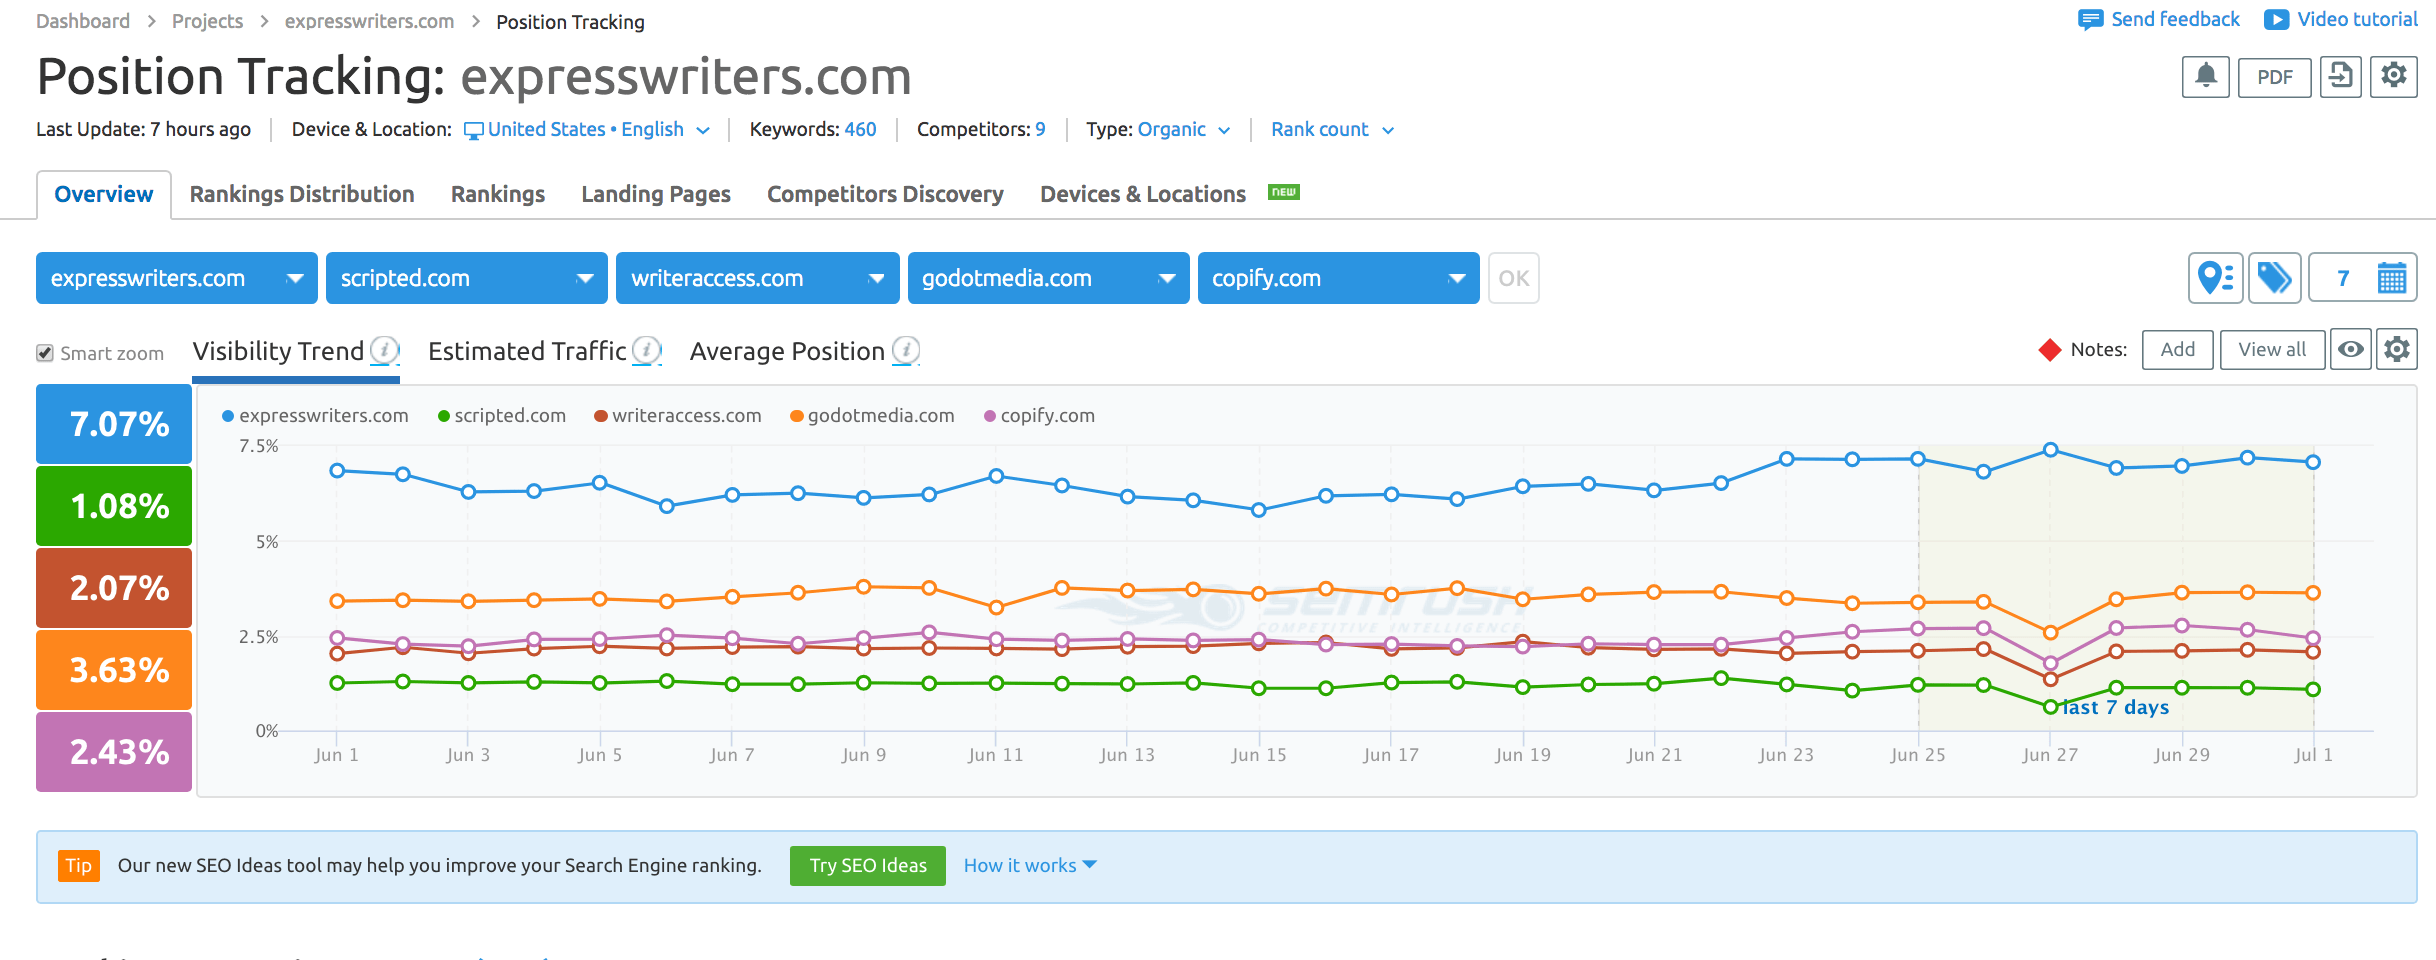Toggle notes visibility eye icon
Viewport: 2436px width, 960px height.
tap(2351, 349)
